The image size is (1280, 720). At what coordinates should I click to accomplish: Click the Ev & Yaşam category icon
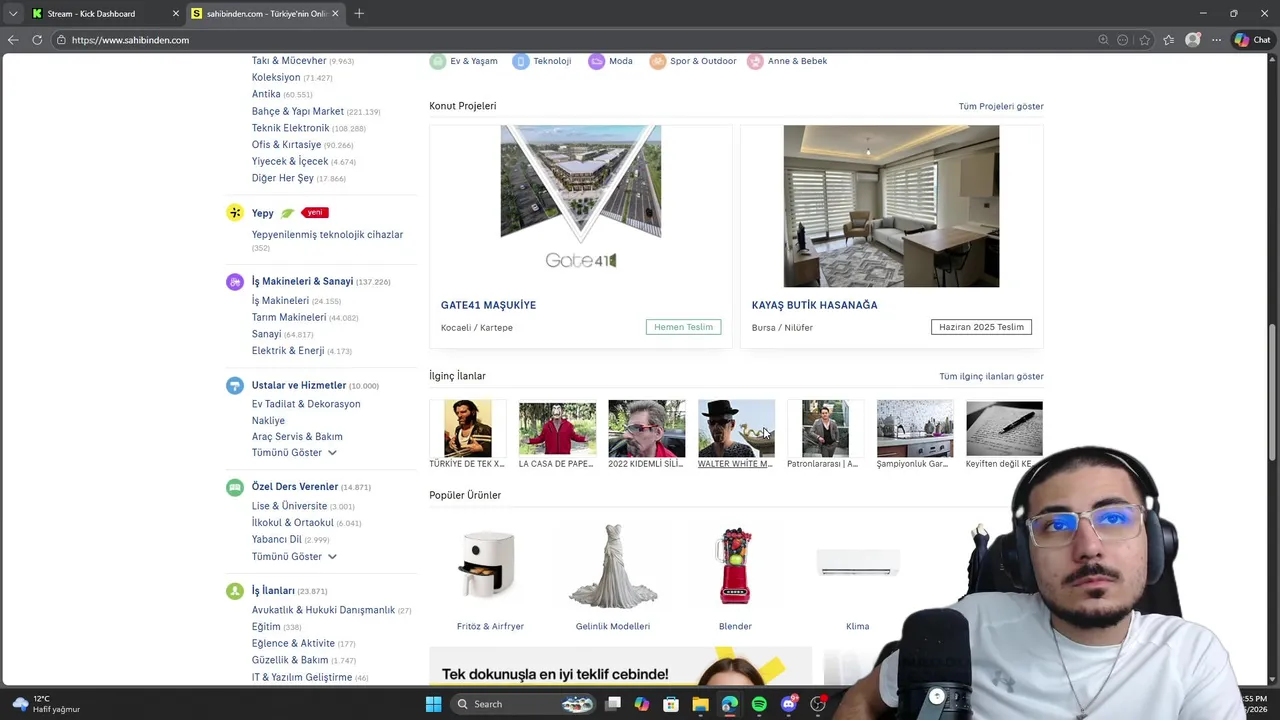tap(438, 61)
